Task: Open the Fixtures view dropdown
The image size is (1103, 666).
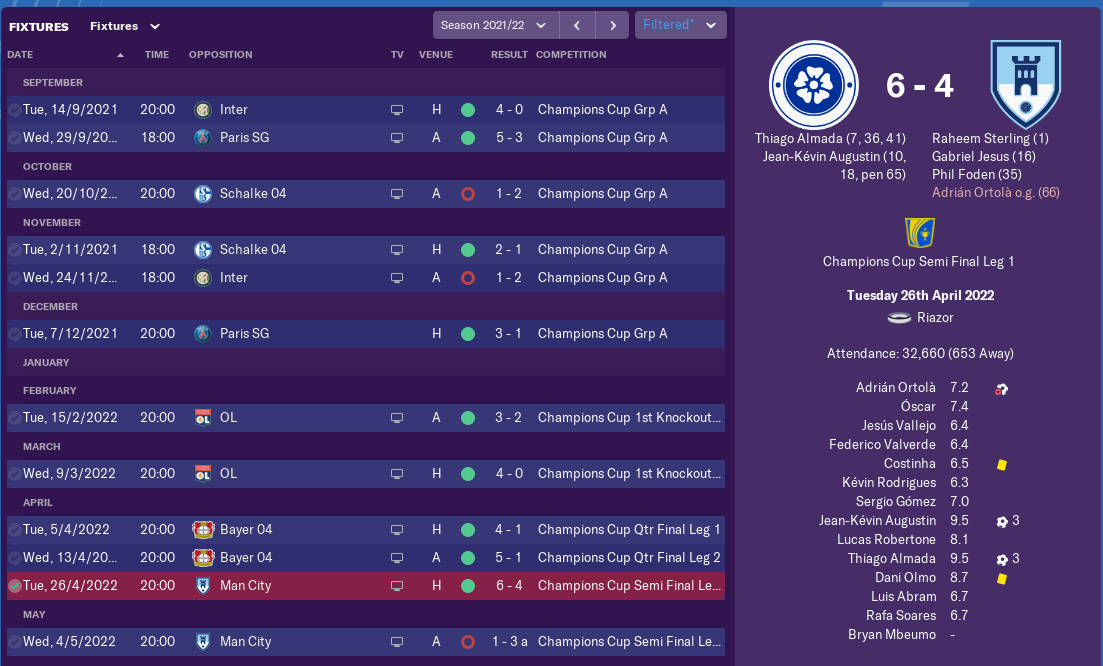Action: [x=124, y=26]
